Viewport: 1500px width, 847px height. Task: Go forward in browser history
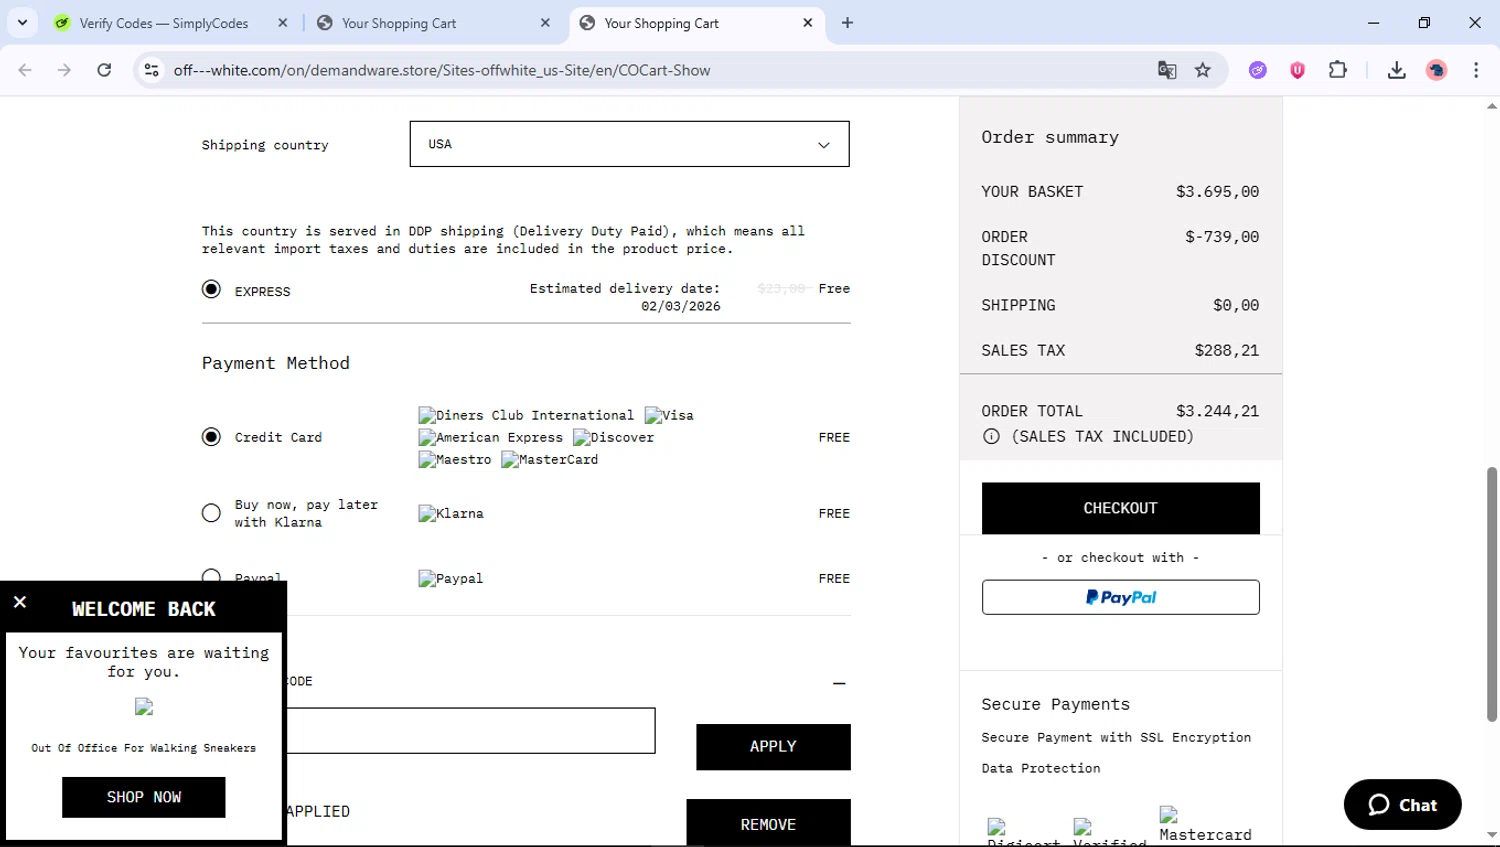coord(64,70)
